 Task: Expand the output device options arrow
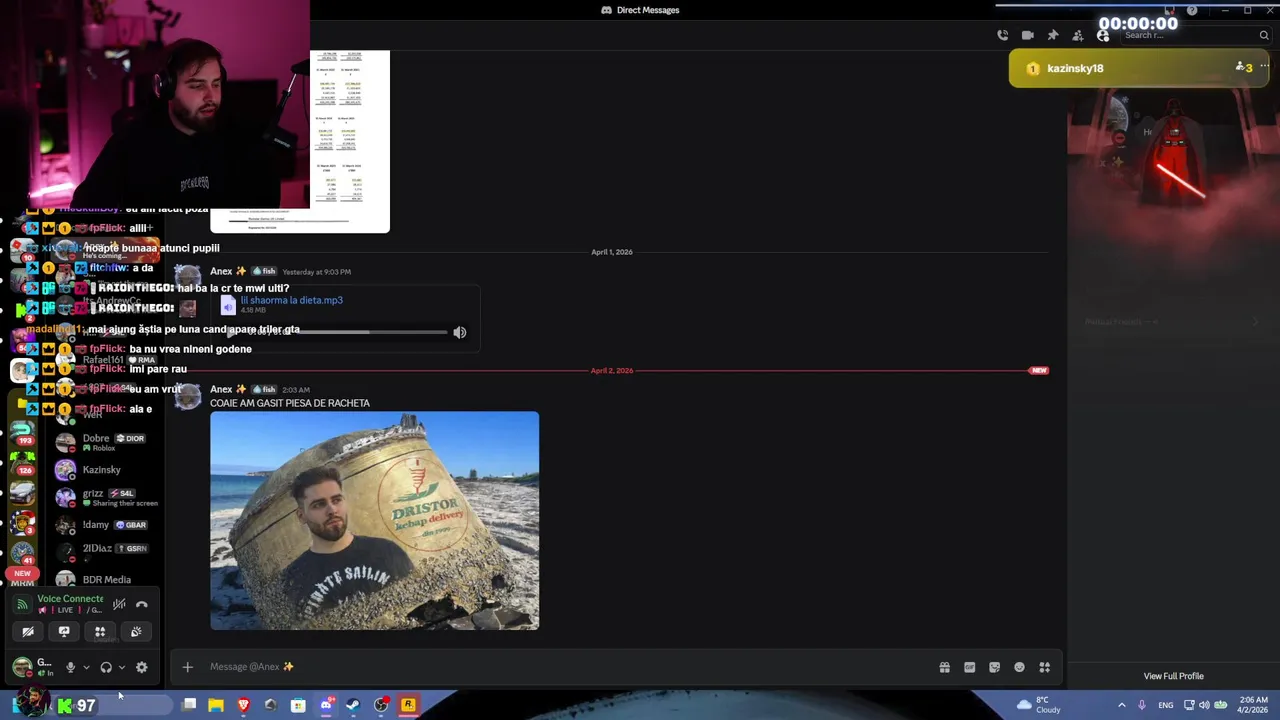pyautogui.click(x=122, y=667)
